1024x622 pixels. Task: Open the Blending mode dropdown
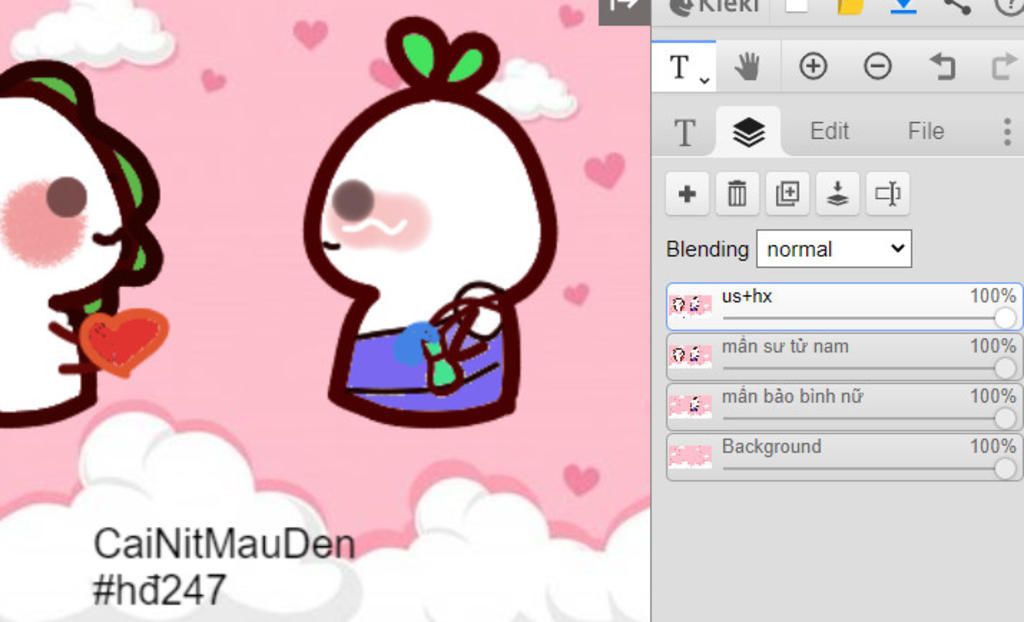coord(834,248)
